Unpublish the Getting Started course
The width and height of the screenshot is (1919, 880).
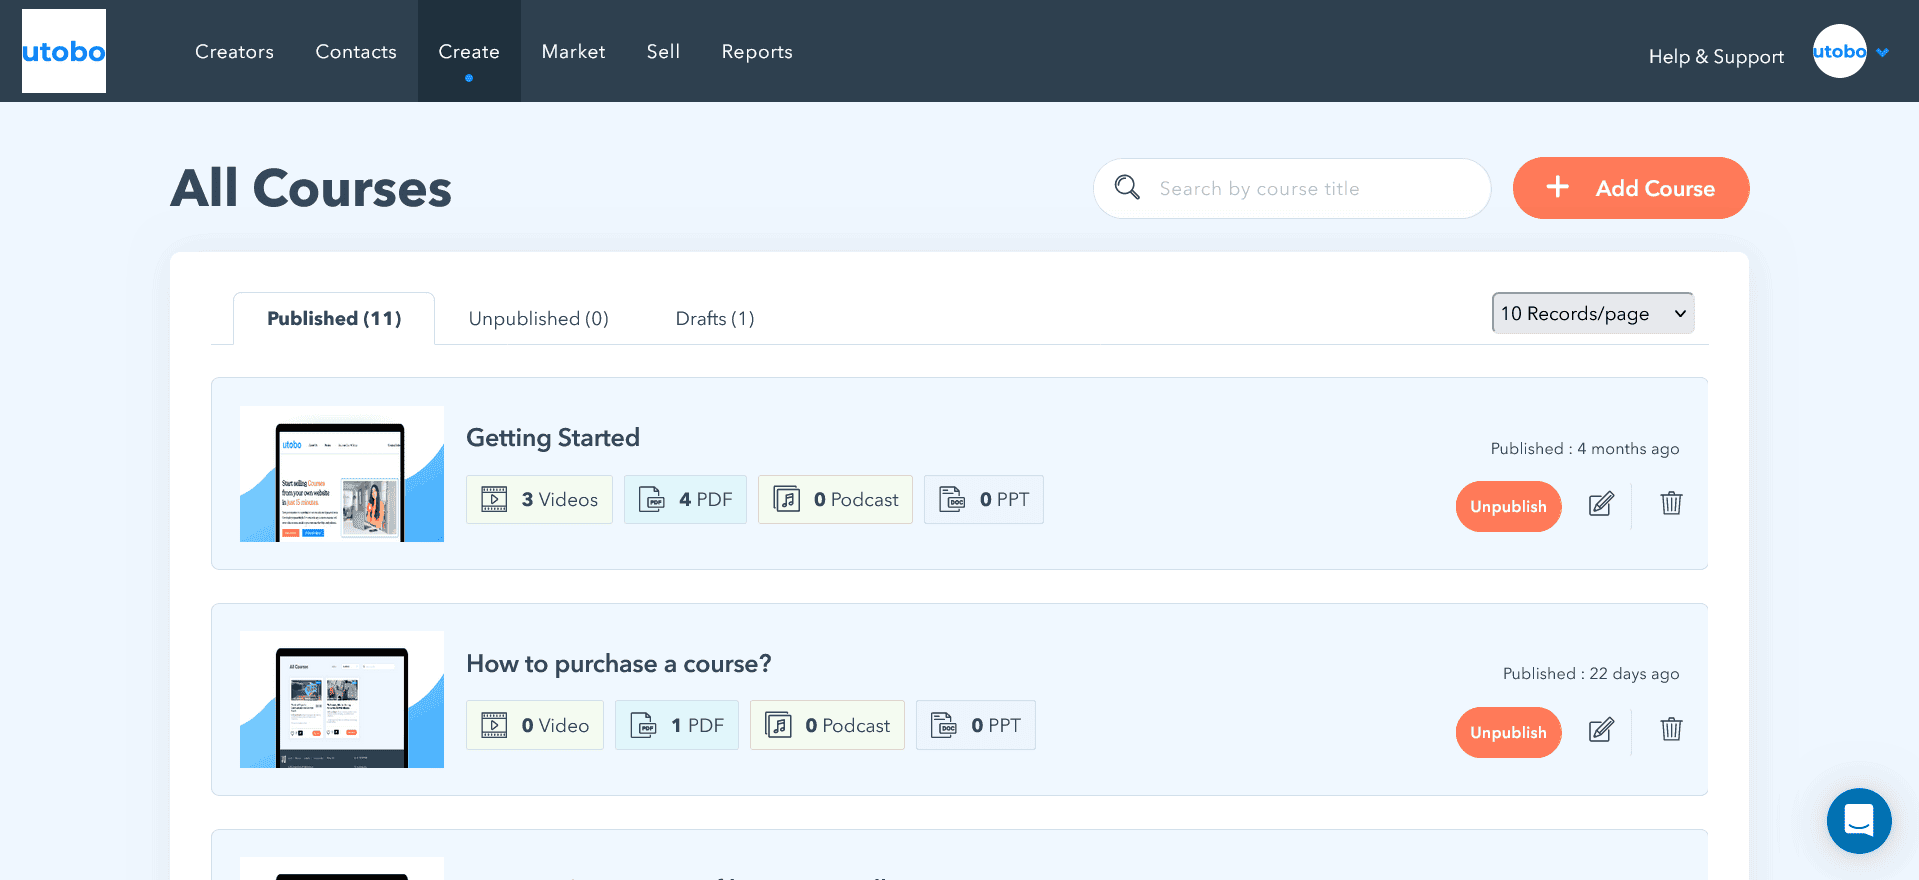pyautogui.click(x=1508, y=506)
